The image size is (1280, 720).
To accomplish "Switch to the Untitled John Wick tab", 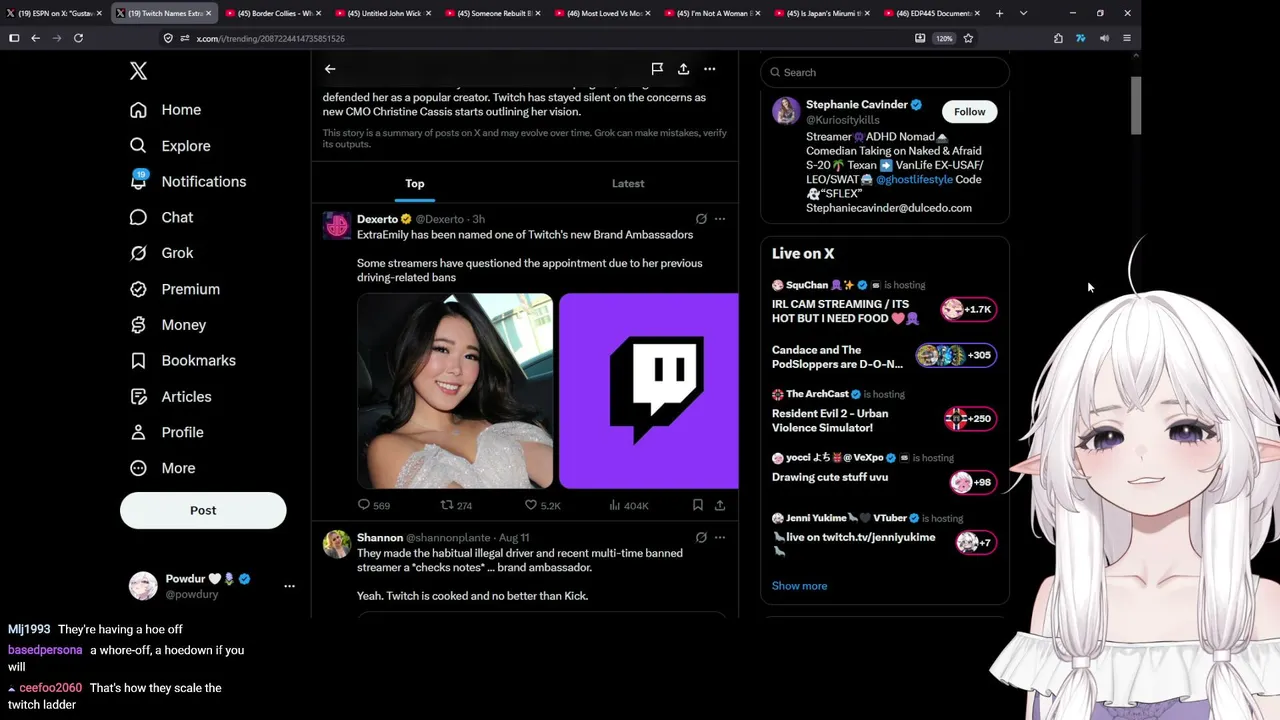I will pyautogui.click(x=384, y=13).
